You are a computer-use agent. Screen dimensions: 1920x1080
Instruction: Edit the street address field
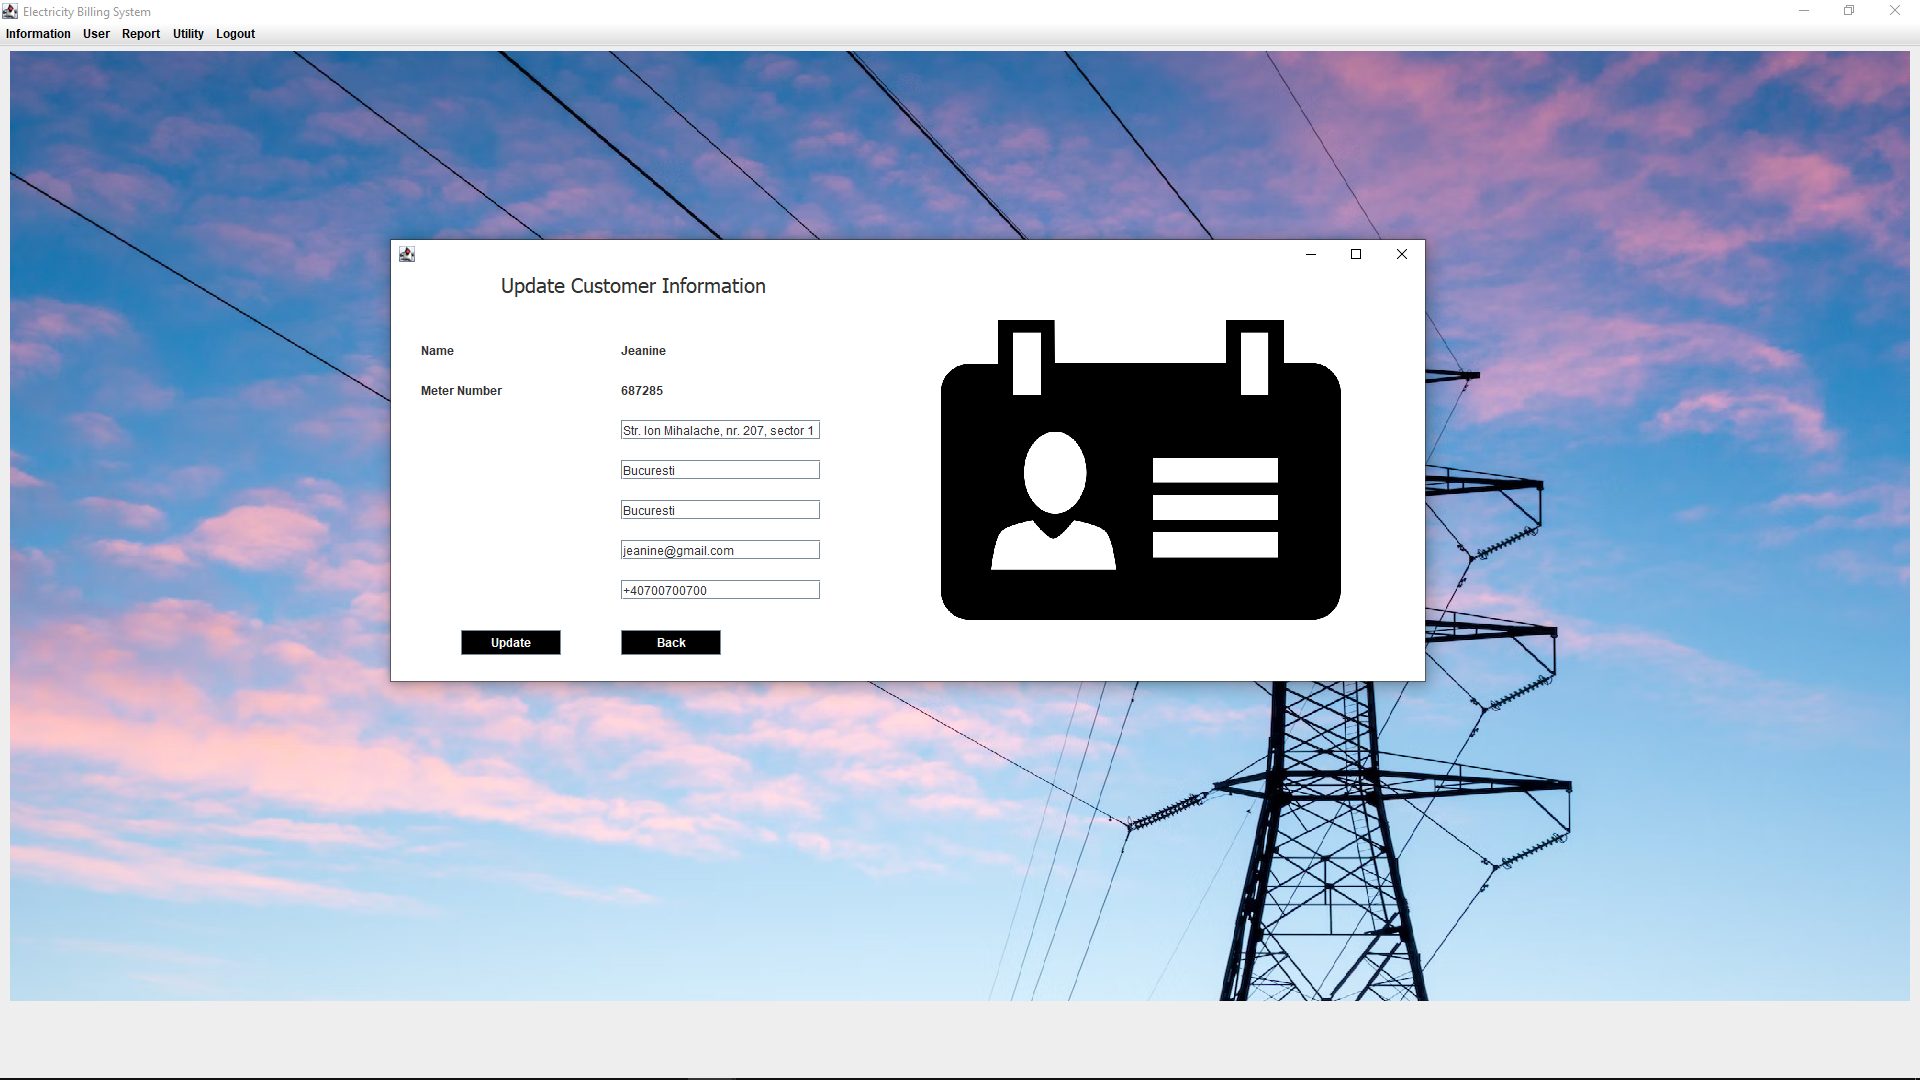[720, 430]
